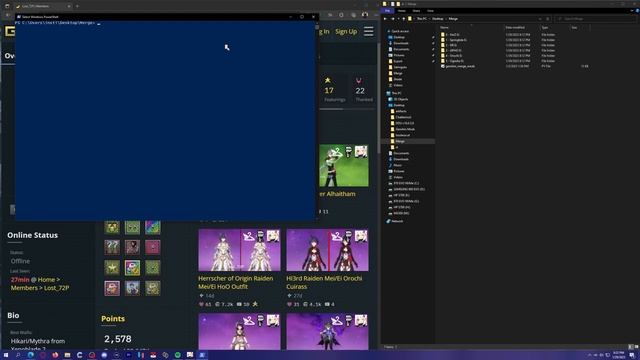The height and width of the screenshot is (360, 640).
Task: Click the comments icon showing 59
Action: point(239,304)
